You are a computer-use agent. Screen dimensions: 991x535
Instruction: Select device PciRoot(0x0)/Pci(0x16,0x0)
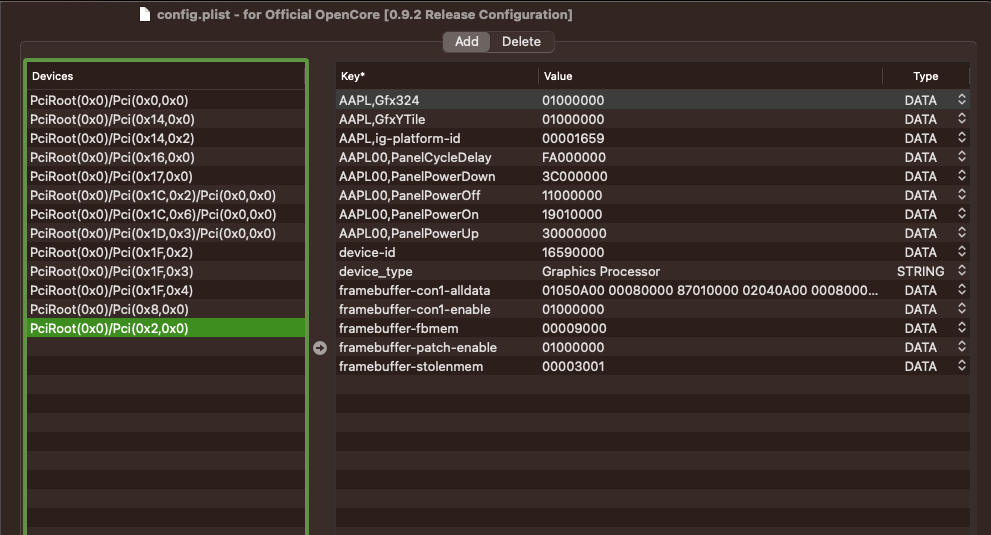[x=166, y=157]
